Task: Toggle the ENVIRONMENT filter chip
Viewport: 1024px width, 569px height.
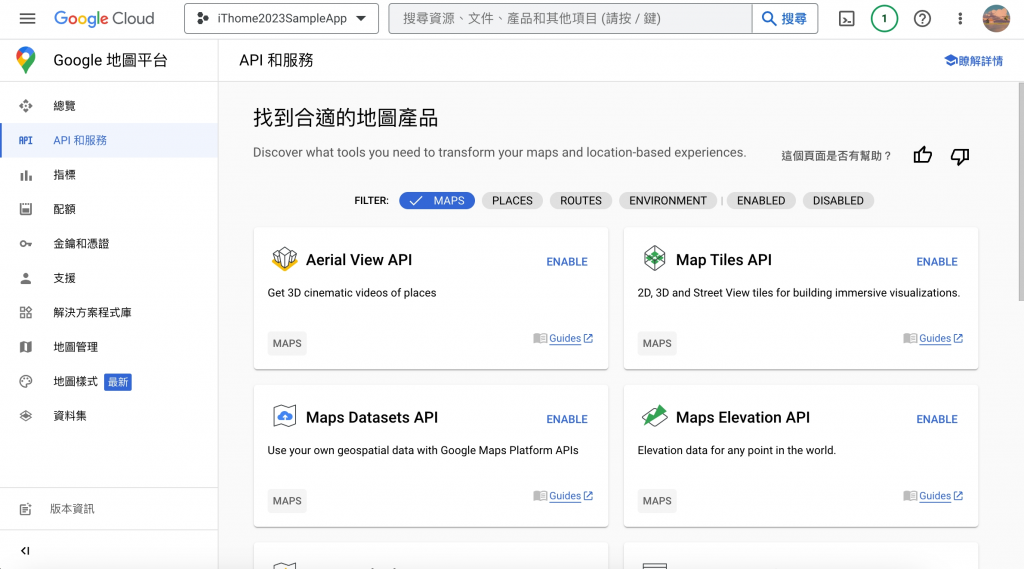Action: [x=667, y=201]
